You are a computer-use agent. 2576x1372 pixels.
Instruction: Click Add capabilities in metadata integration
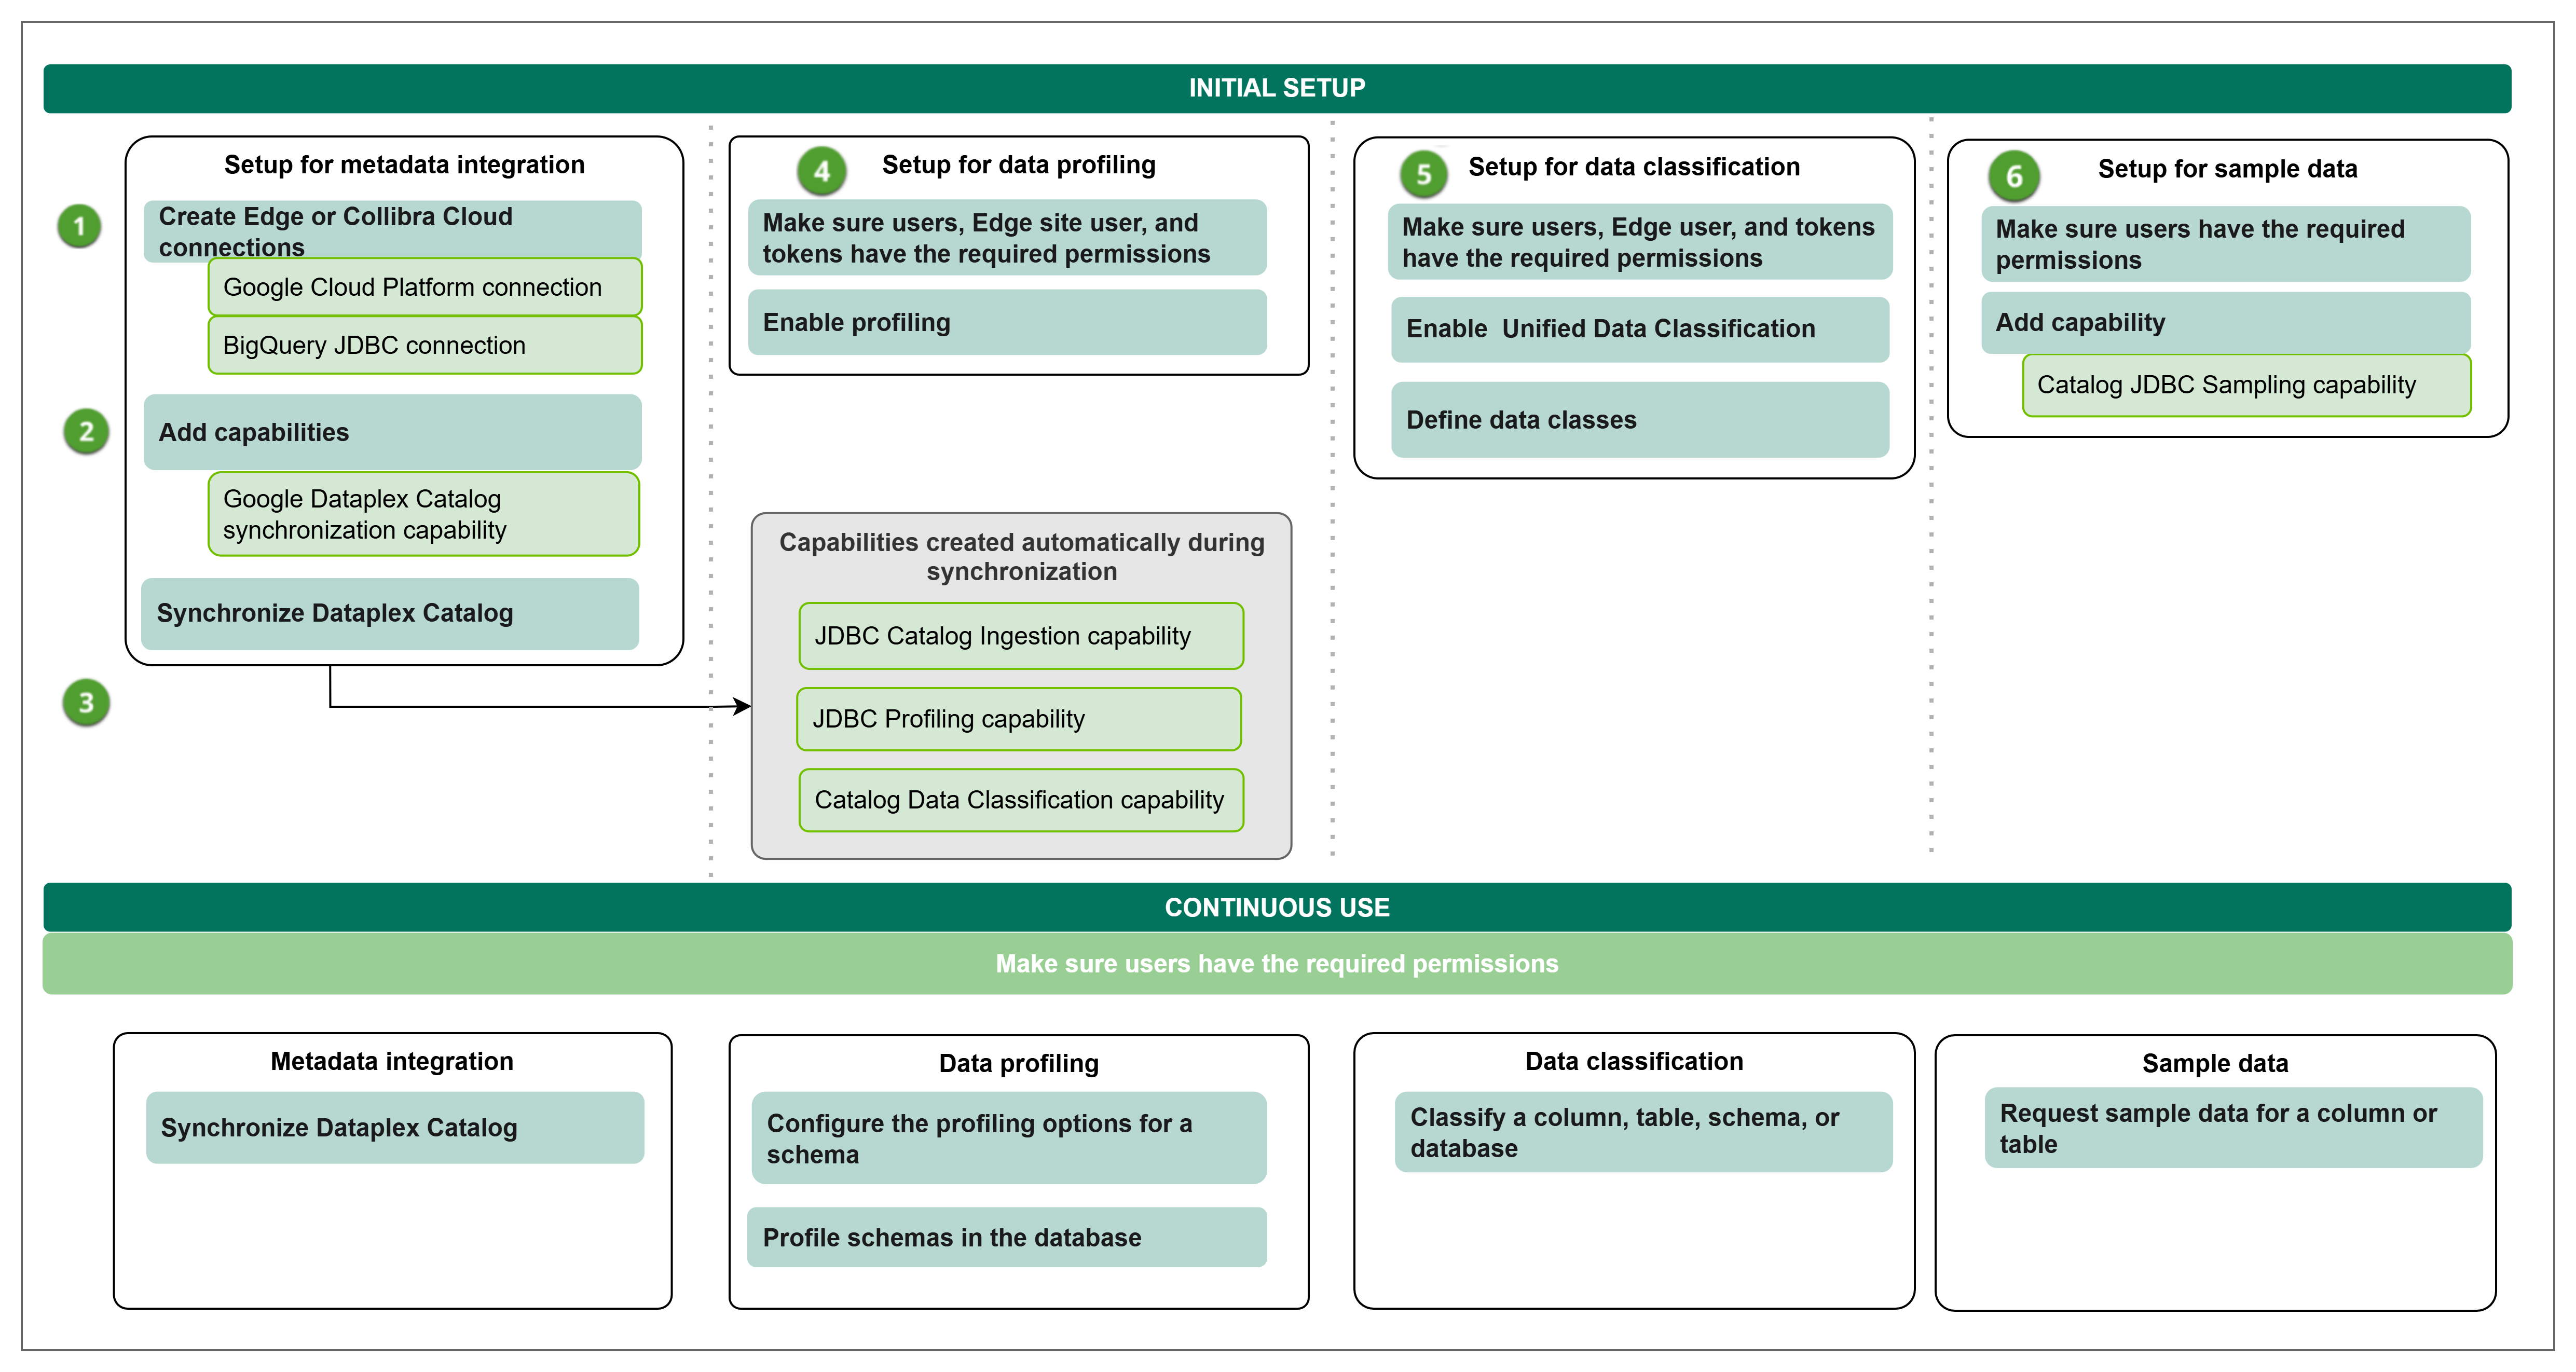[x=392, y=432]
